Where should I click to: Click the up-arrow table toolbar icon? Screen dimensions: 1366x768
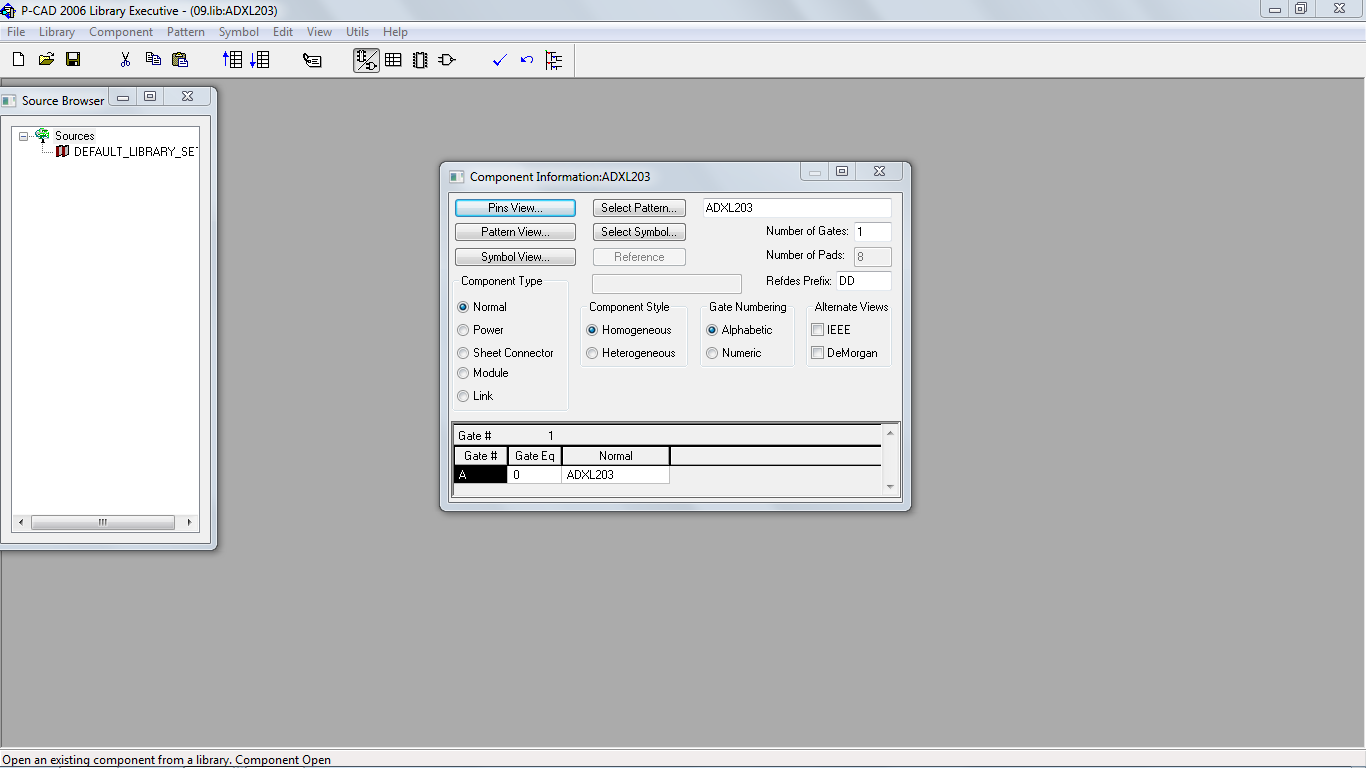pyautogui.click(x=232, y=60)
